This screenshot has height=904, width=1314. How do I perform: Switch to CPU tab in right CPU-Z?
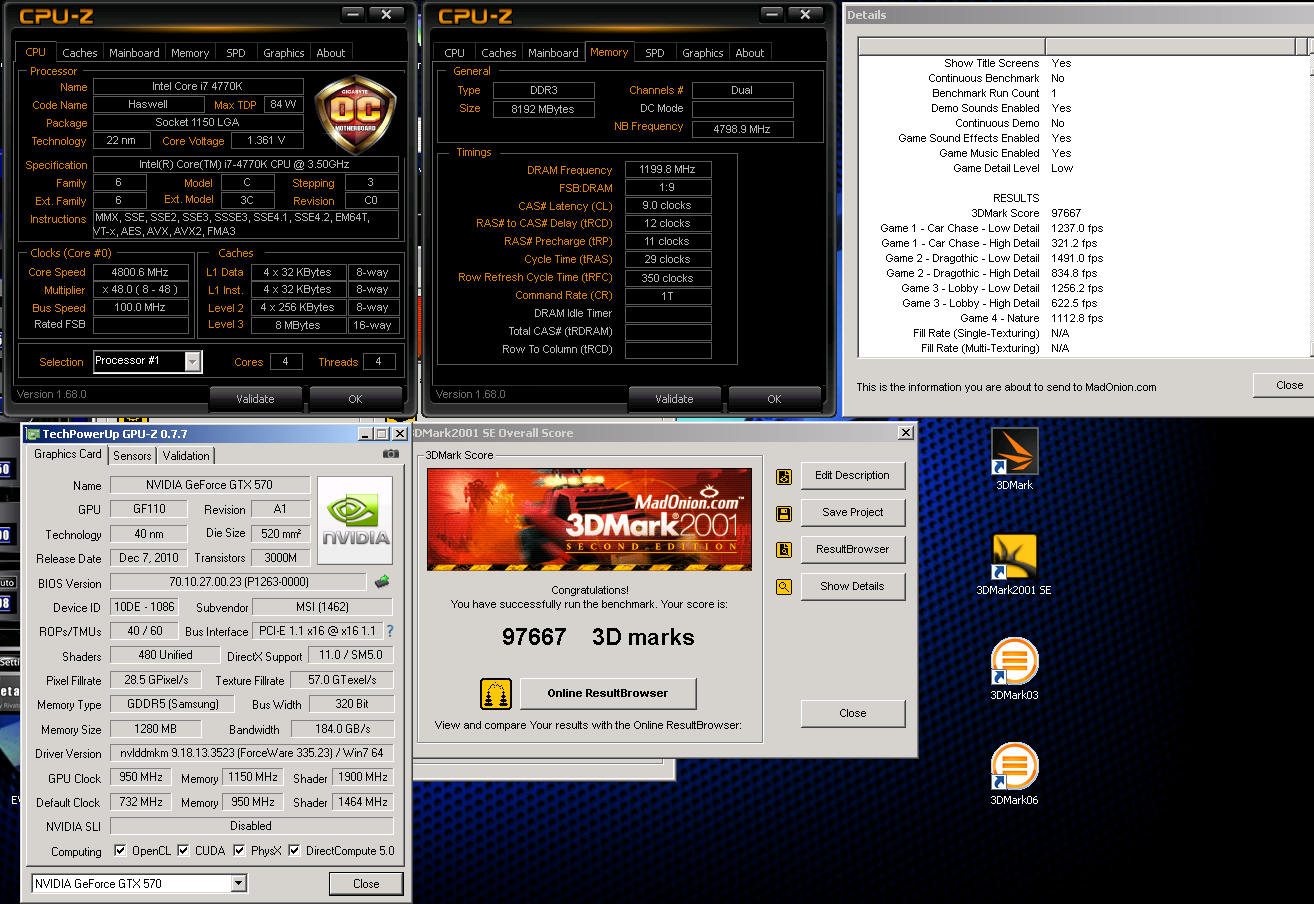(455, 53)
